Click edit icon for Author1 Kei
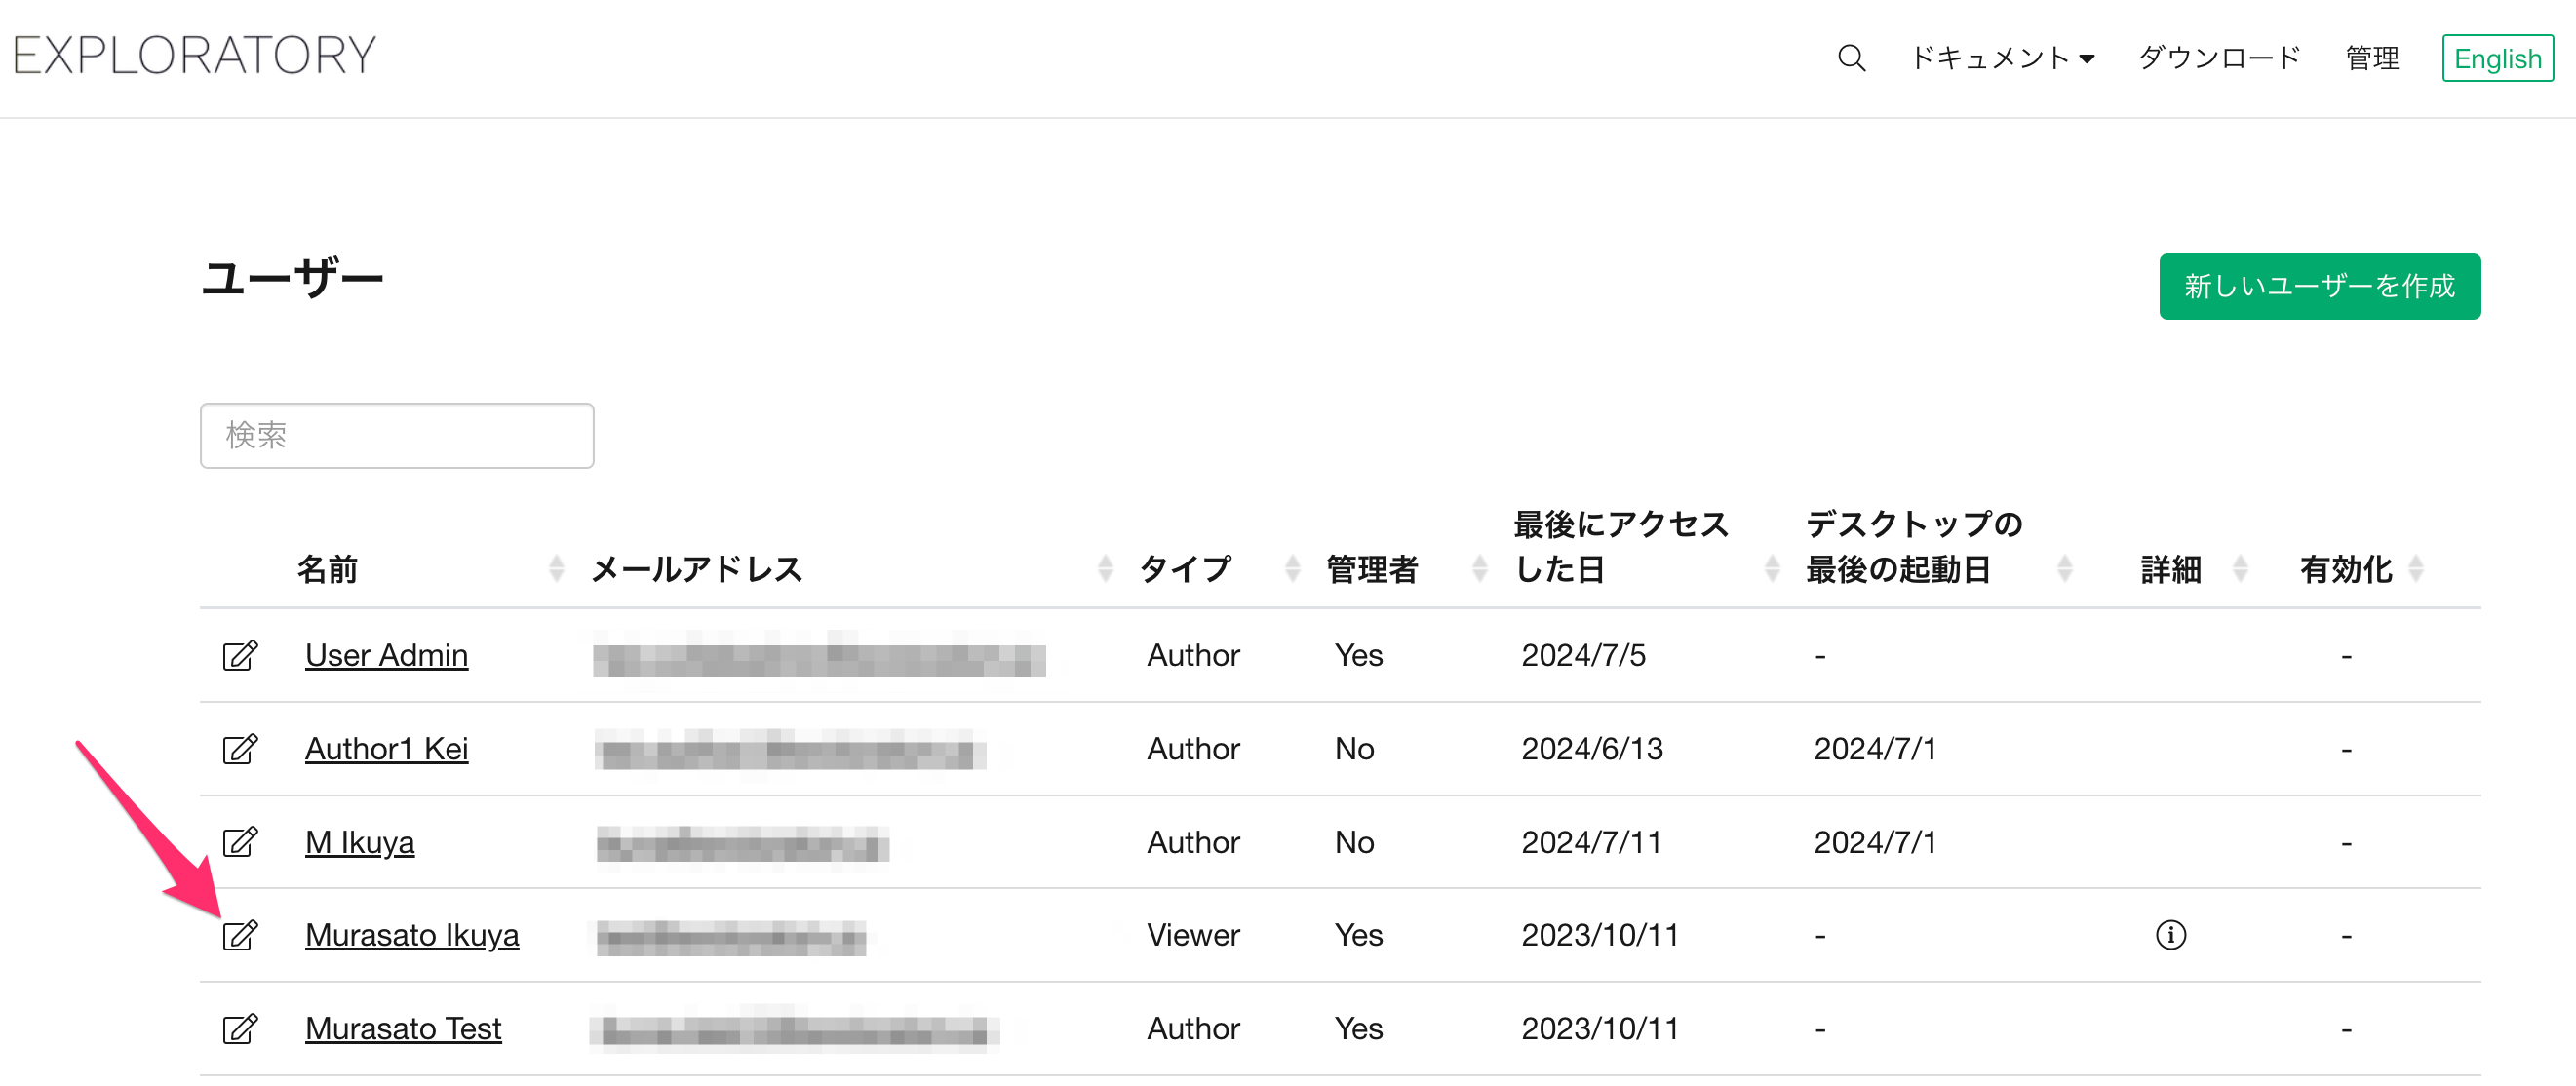This screenshot has width=2576, height=1086. [240, 749]
